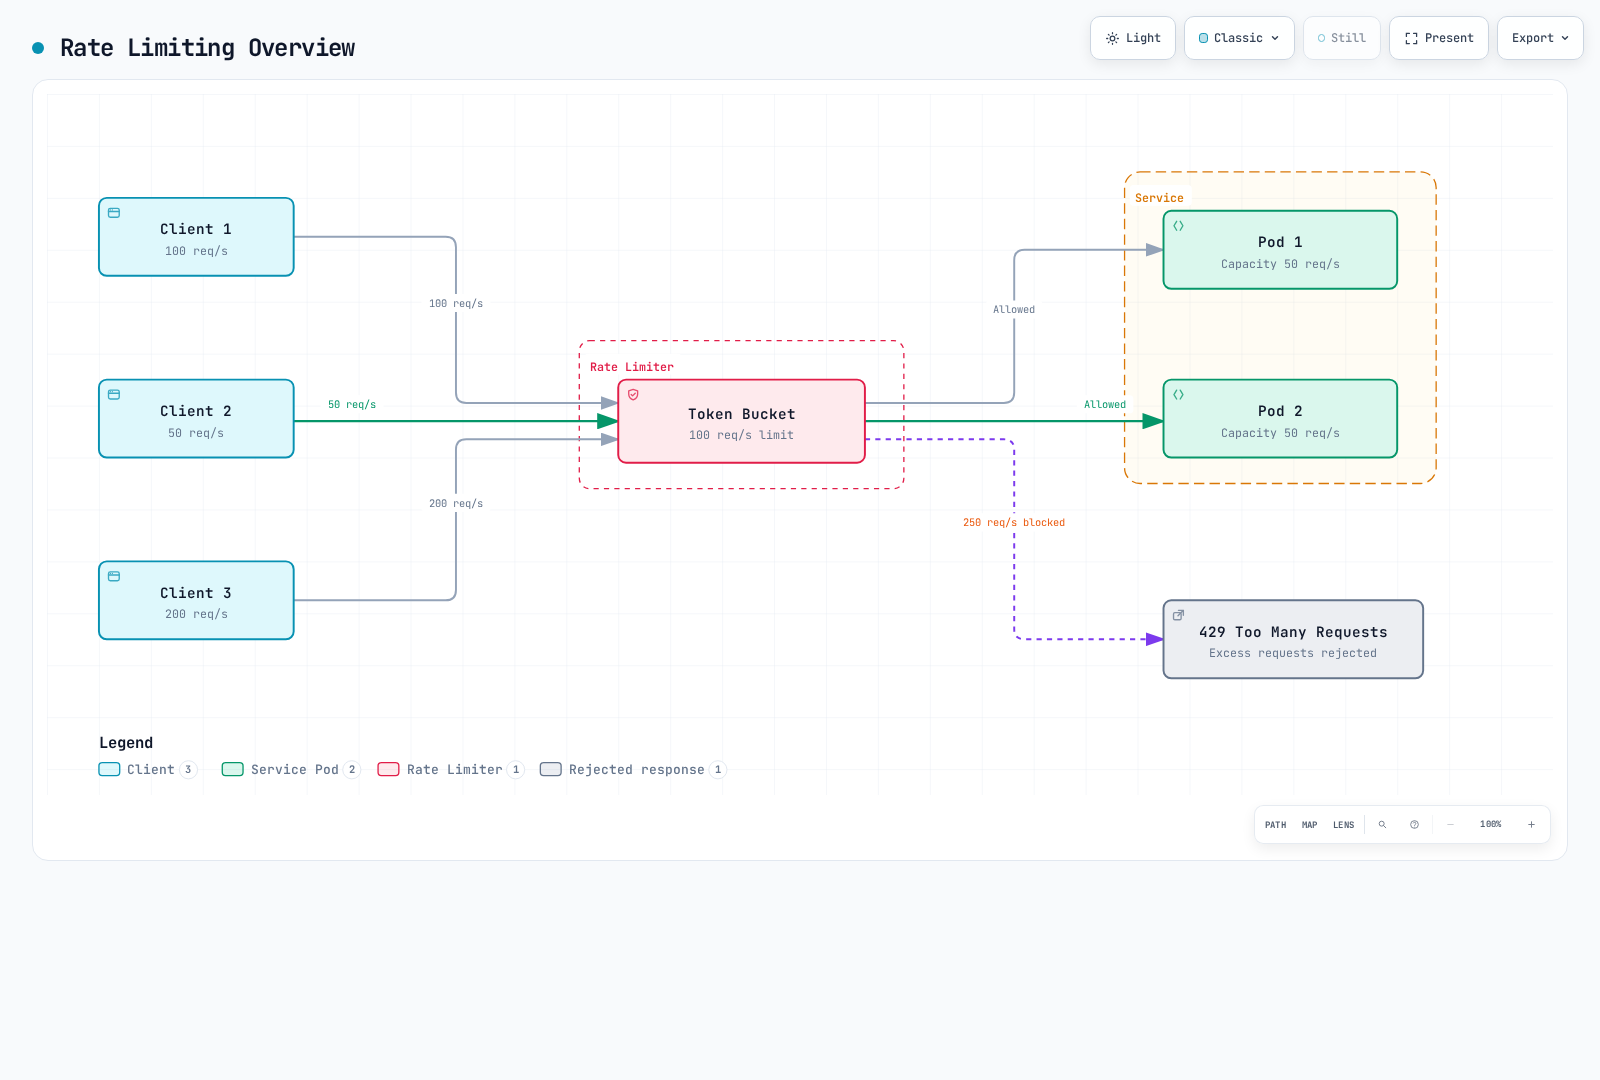The height and width of the screenshot is (1080, 1600).
Task: Select the Pod 1 node
Action: pyautogui.click(x=1280, y=250)
